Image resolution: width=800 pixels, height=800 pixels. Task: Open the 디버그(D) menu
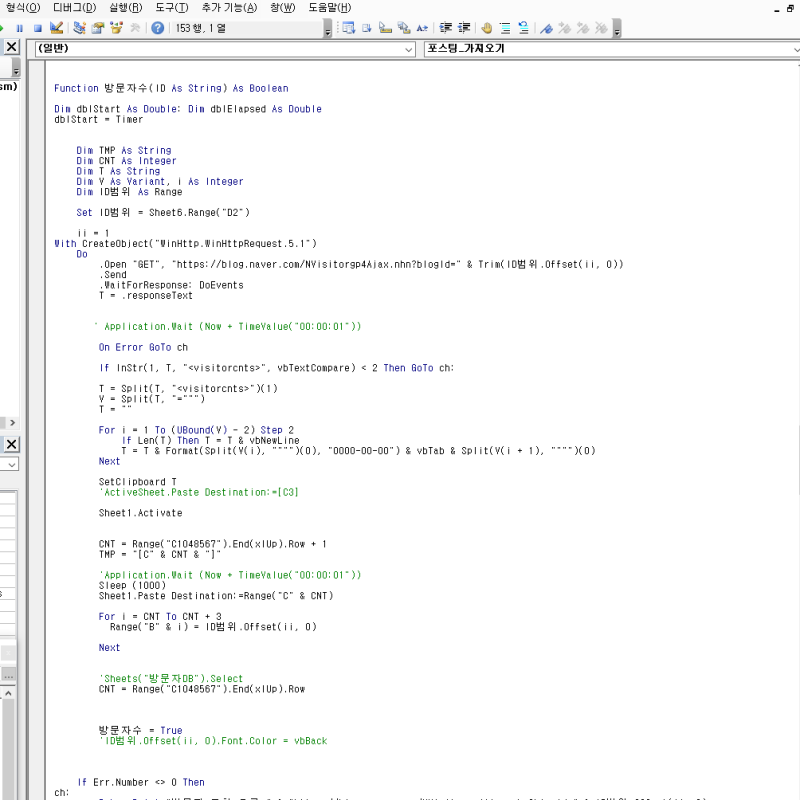point(74,8)
